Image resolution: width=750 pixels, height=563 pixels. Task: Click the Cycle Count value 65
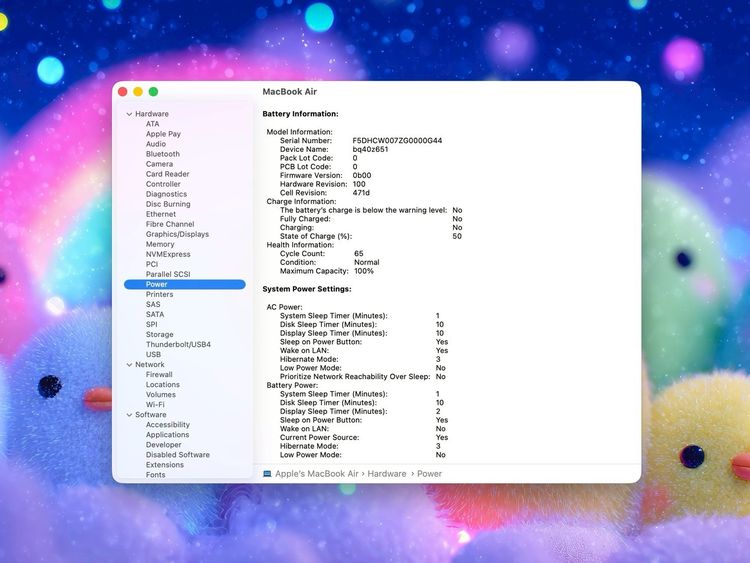tap(359, 254)
